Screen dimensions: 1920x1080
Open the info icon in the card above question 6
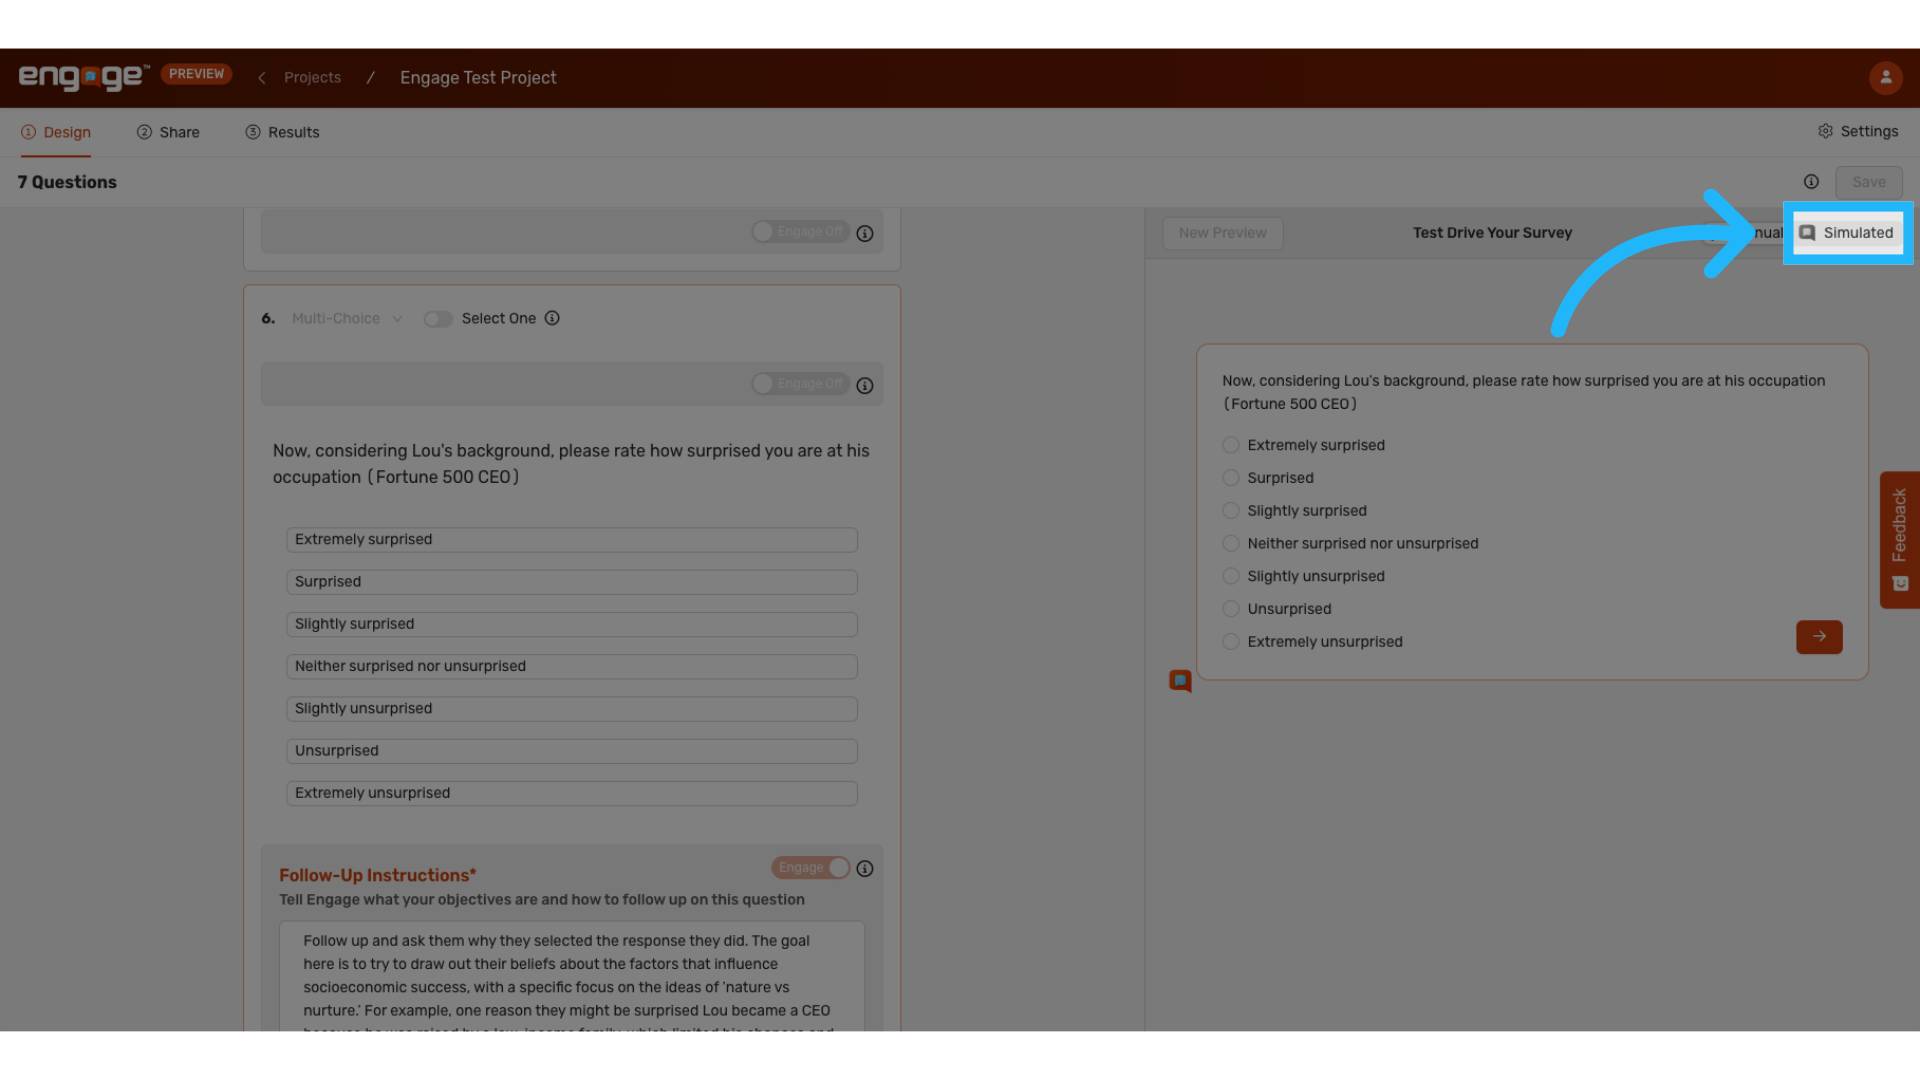coord(865,233)
